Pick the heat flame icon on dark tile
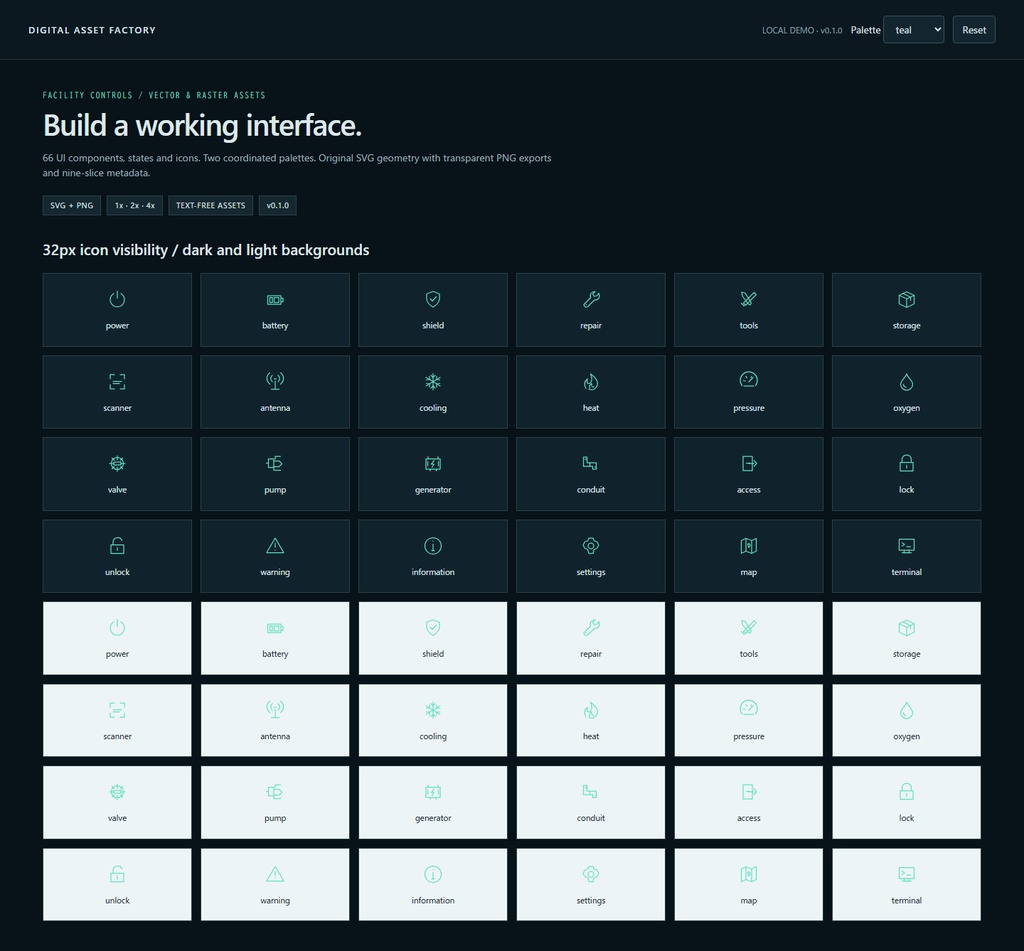The width and height of the screenshot is (1024, 951). tap(591, 381)
